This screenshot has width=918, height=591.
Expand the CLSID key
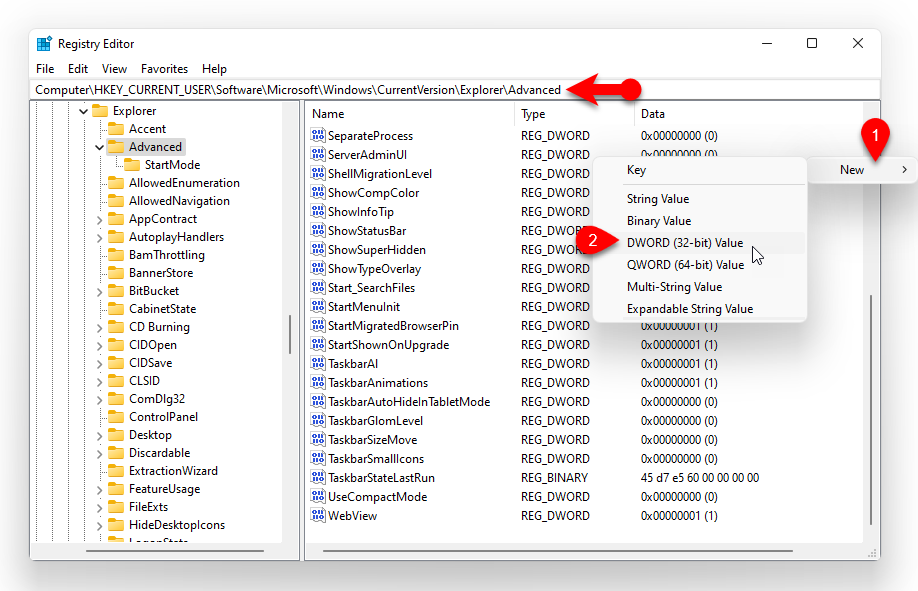[100, 382]
